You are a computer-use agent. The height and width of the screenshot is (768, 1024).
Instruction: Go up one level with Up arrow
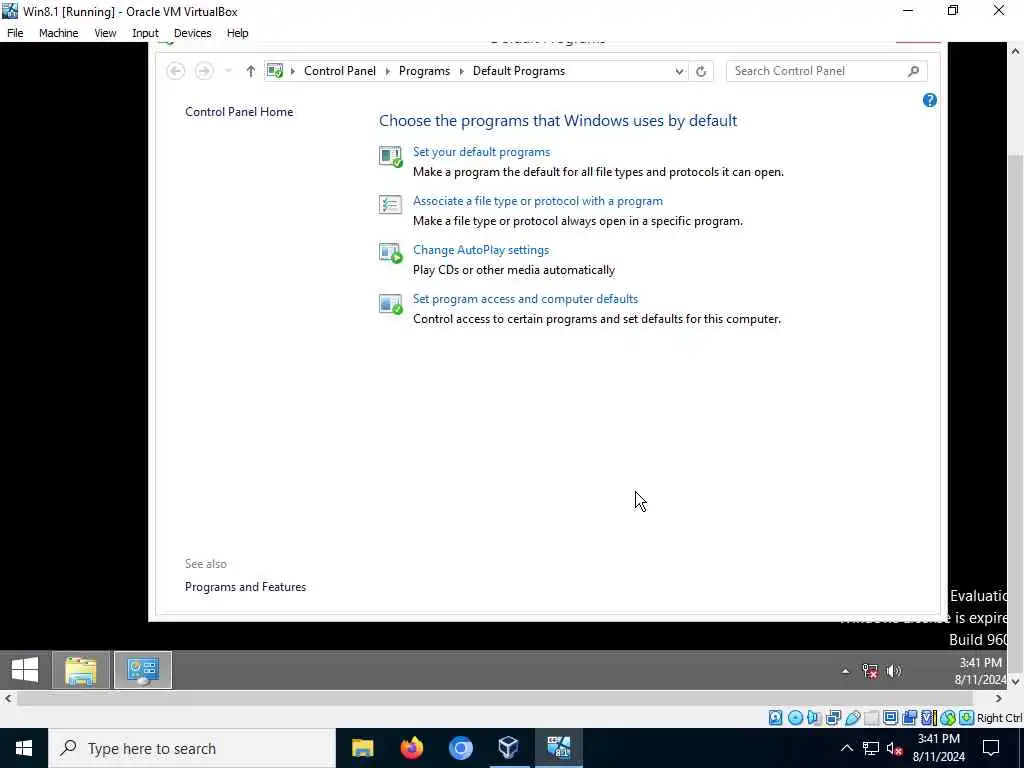(x=251, y=71)
